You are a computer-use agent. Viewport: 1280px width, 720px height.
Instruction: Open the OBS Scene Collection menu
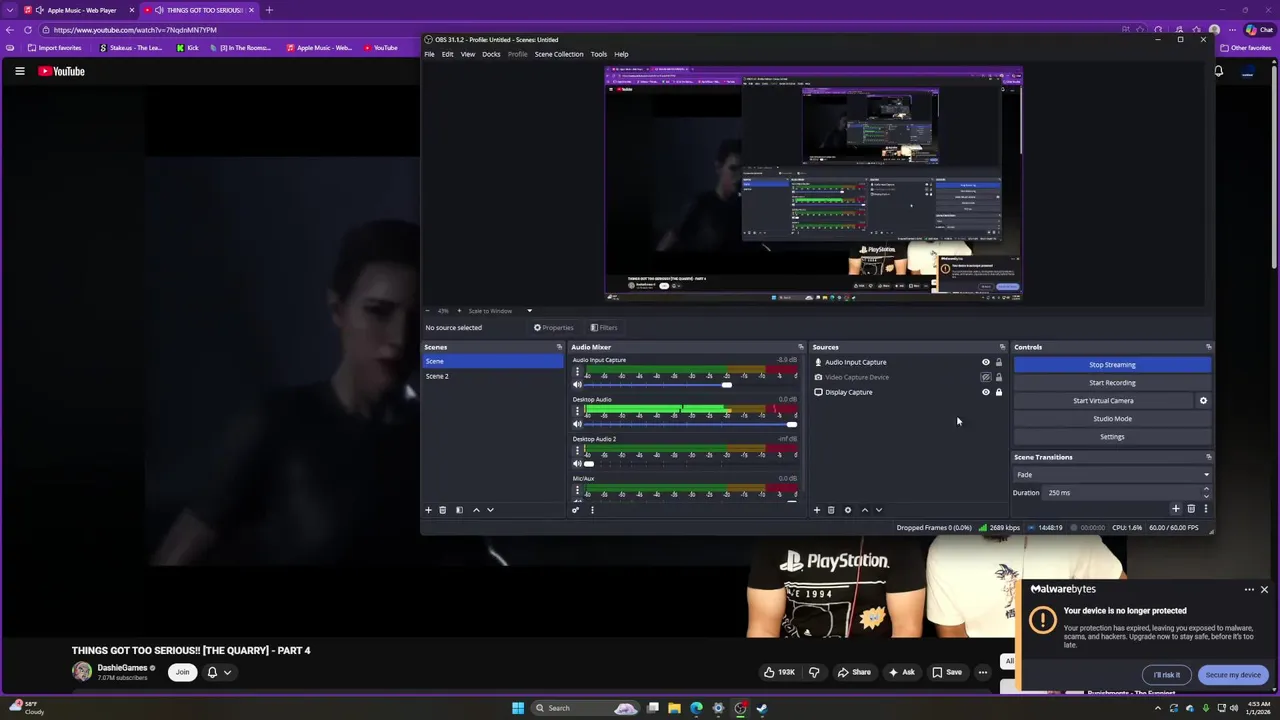point(559,54)
